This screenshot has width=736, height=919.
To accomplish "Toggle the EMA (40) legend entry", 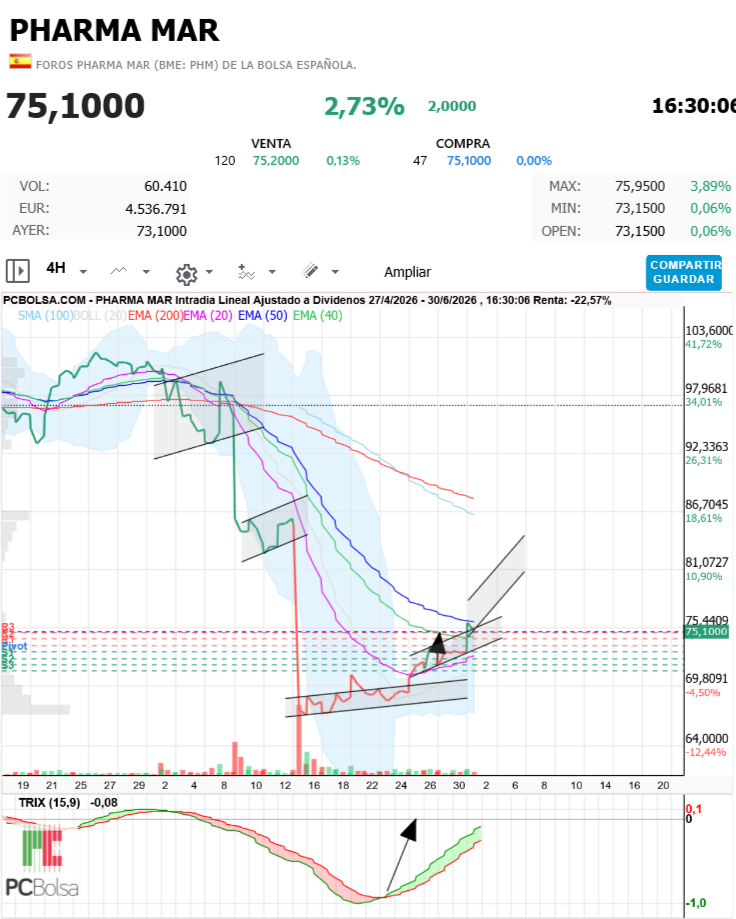I will [x=318, y=315].
